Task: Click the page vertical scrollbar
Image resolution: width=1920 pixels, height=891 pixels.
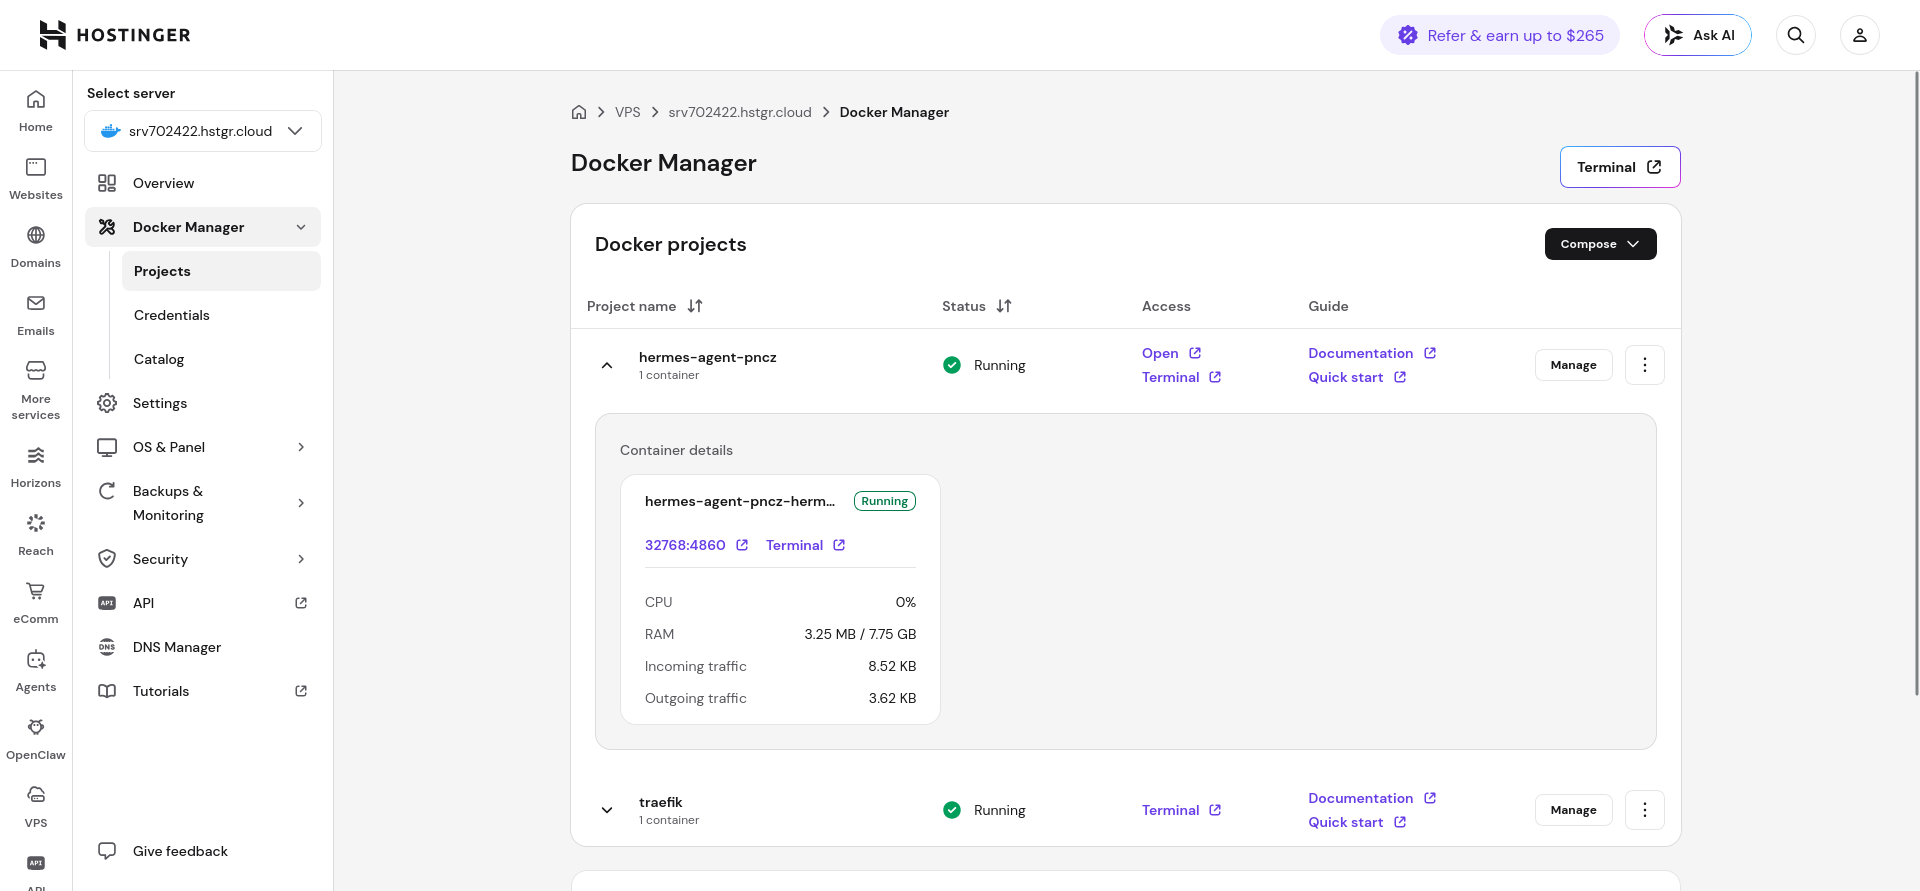Action: tap(1916, 385)
